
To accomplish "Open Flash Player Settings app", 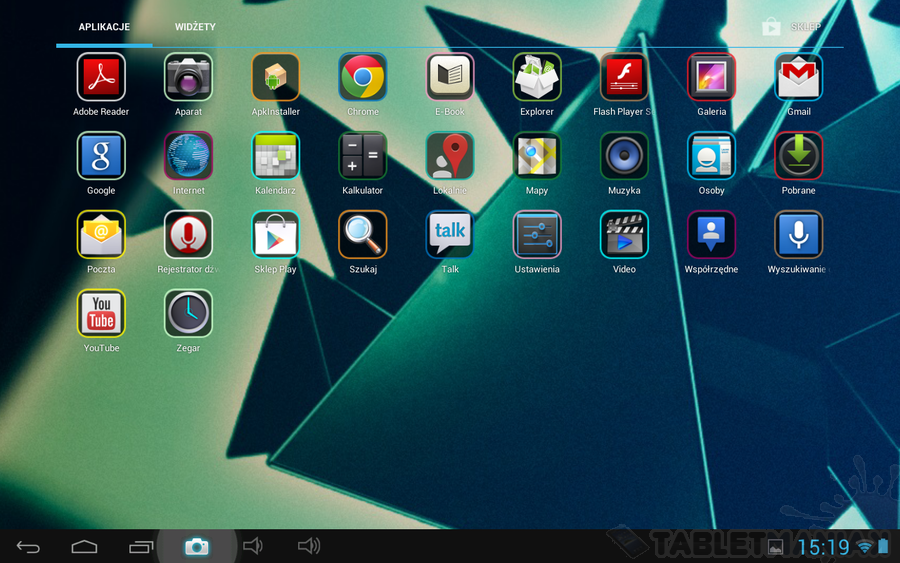I will [624, 77].
